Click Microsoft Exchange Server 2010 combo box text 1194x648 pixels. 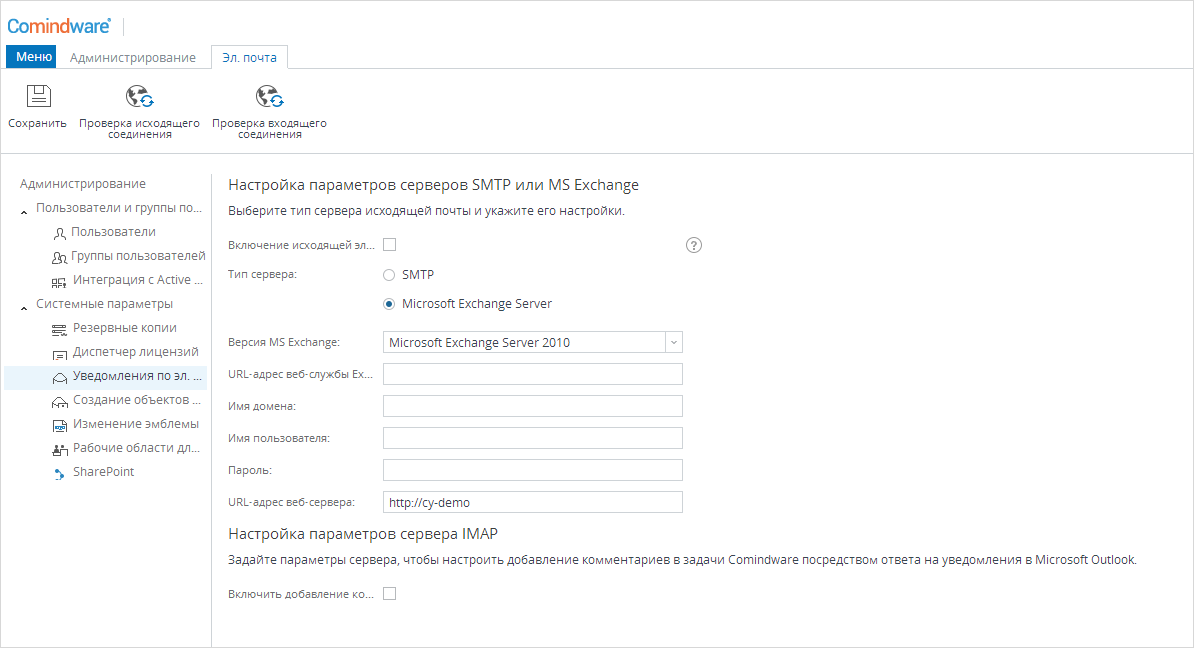479,343
